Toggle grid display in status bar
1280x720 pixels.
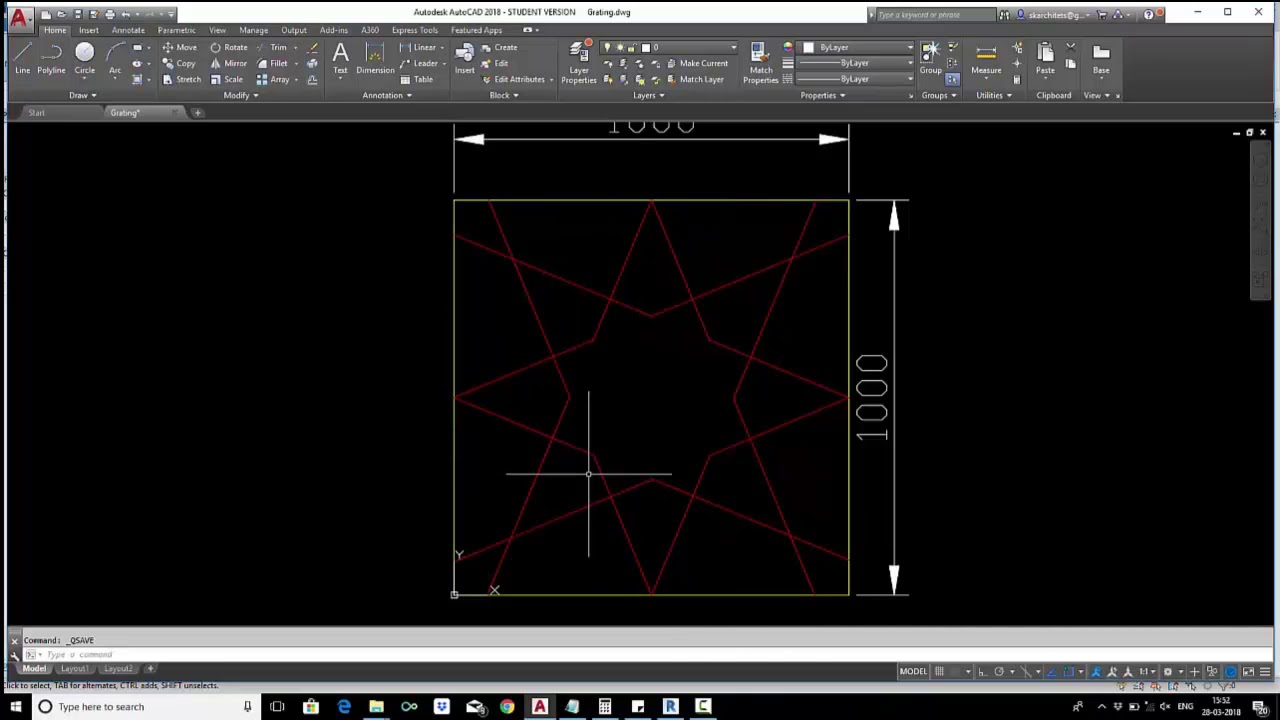(939, 671)
